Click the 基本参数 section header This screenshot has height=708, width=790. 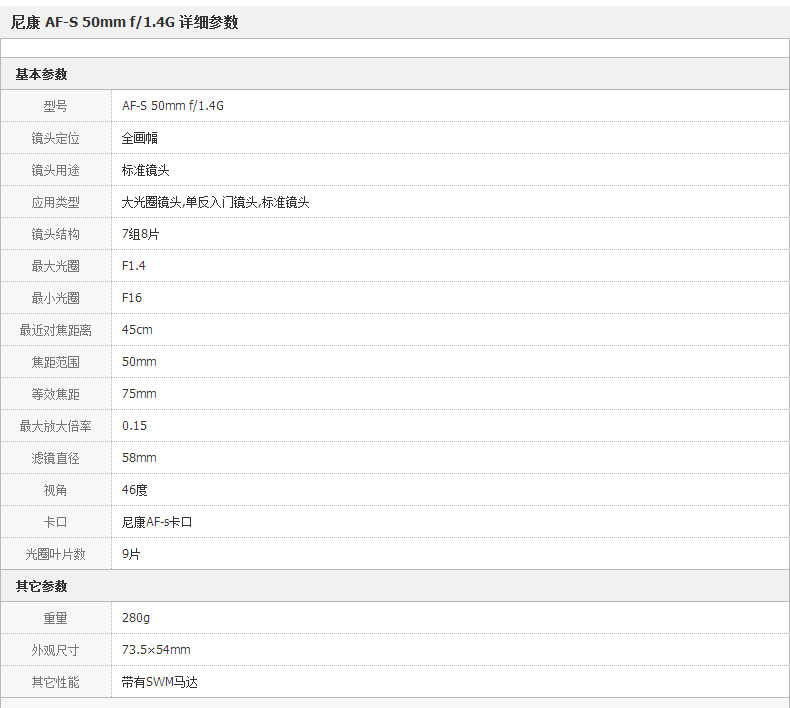point(41,74)
